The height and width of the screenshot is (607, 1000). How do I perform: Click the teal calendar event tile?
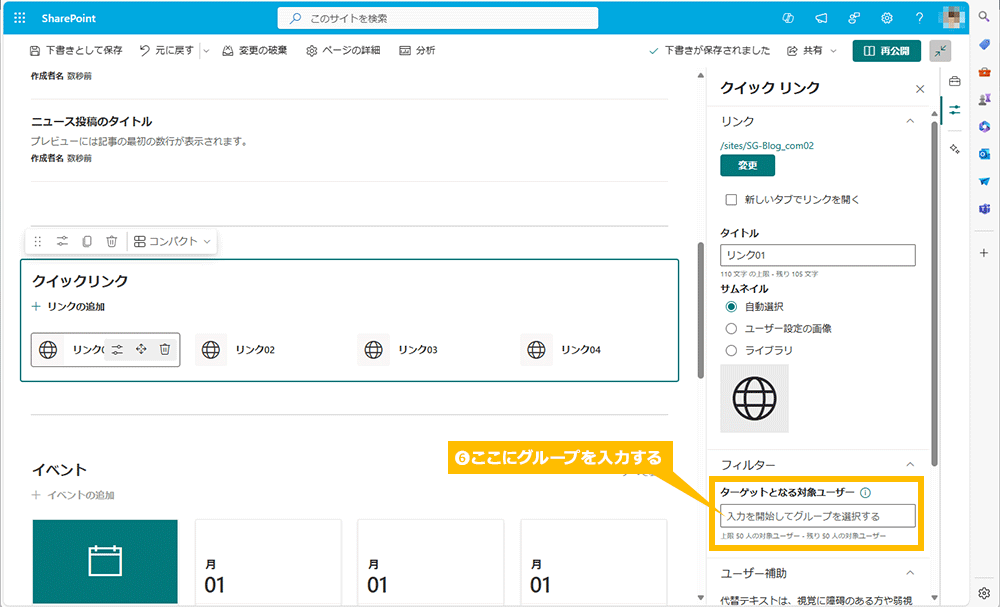(105, 561)
